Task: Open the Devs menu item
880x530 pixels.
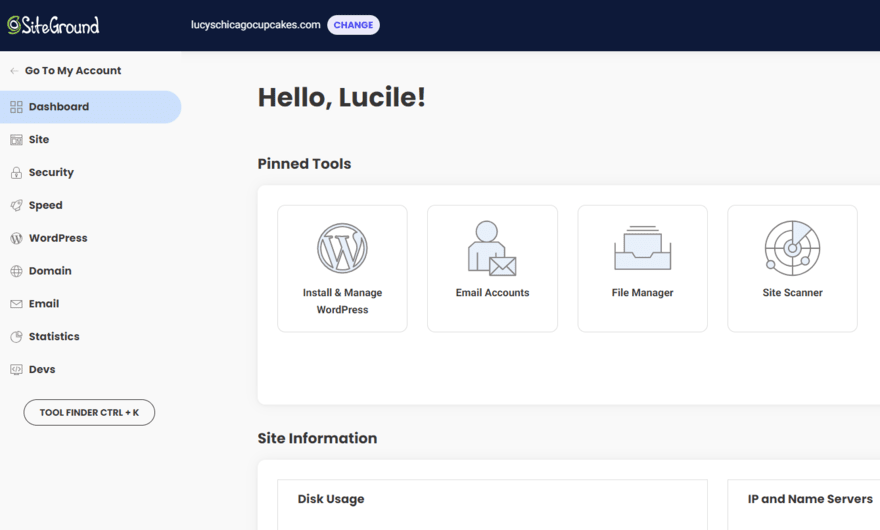Action: tap(42, 369)
